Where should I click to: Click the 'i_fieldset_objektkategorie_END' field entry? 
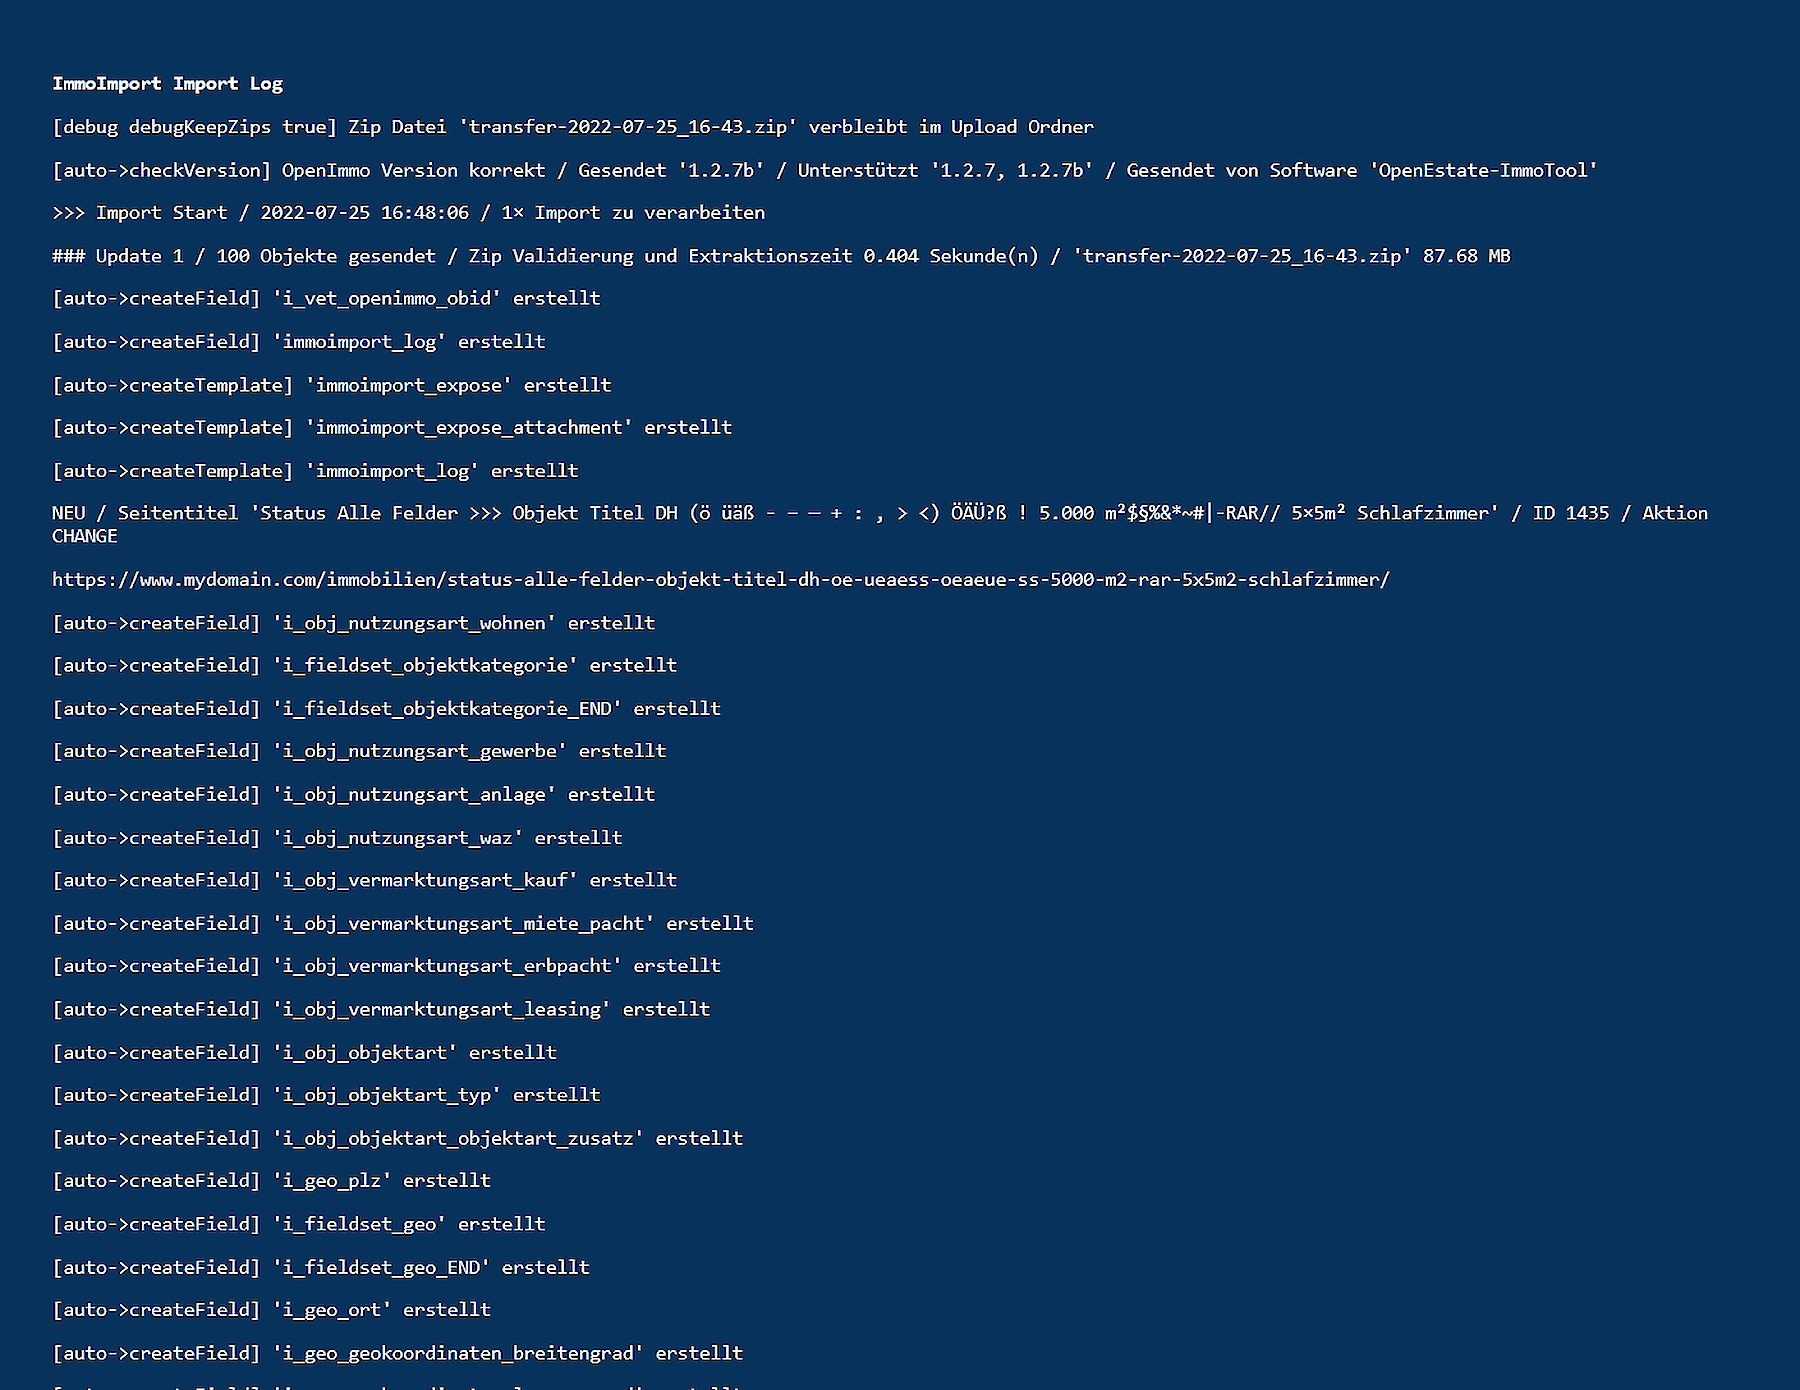[386, 709]
